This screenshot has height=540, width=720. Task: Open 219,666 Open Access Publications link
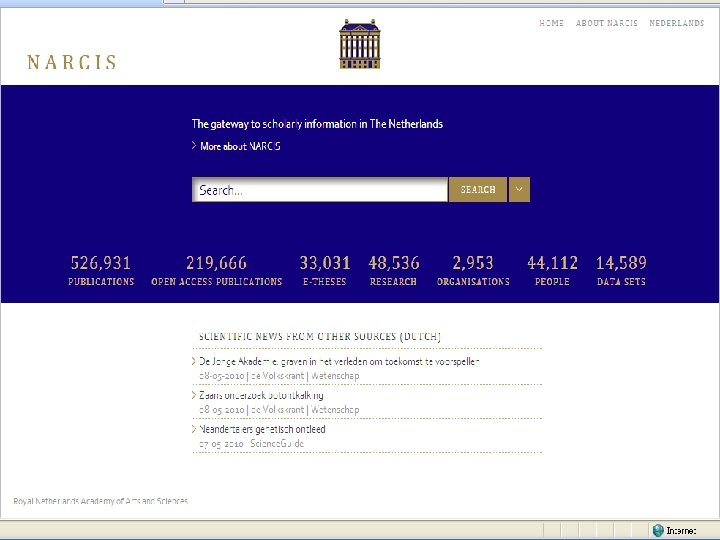(x=216, y=271)
